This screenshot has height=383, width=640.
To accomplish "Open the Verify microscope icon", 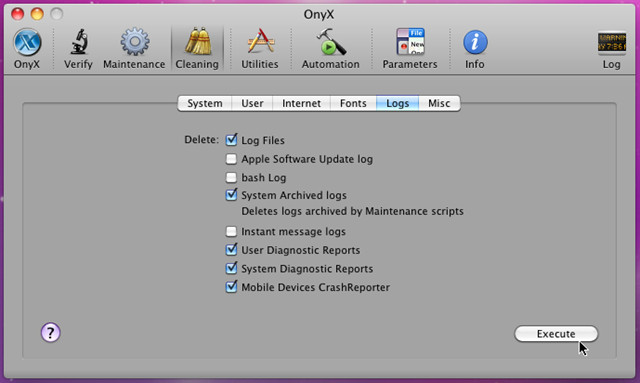I will click(x=79, y=42).
